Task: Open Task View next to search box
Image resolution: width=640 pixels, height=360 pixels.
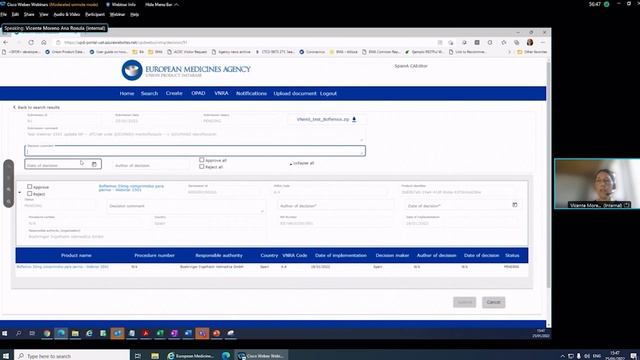Action: pyautogui.click(x=138, y=356)
